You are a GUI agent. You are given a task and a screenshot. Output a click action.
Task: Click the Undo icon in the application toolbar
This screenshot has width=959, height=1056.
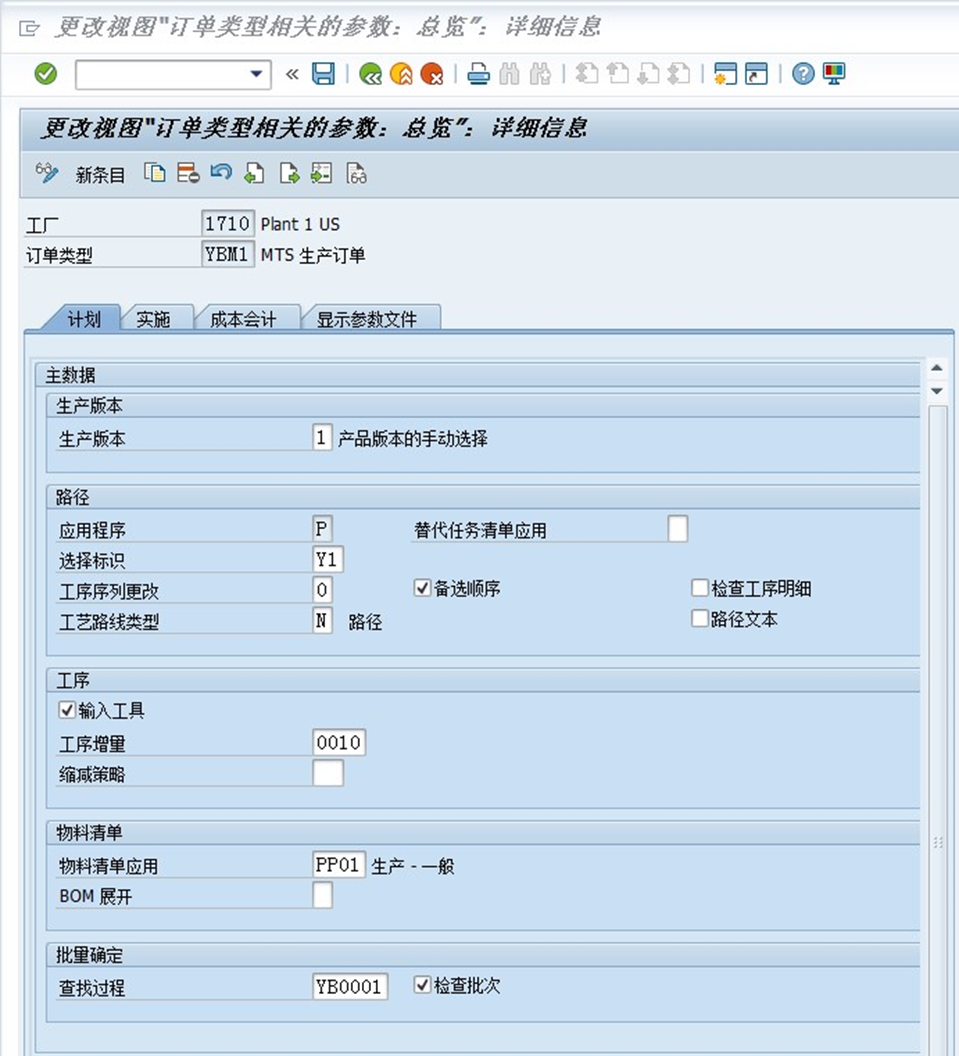point(222,173)
